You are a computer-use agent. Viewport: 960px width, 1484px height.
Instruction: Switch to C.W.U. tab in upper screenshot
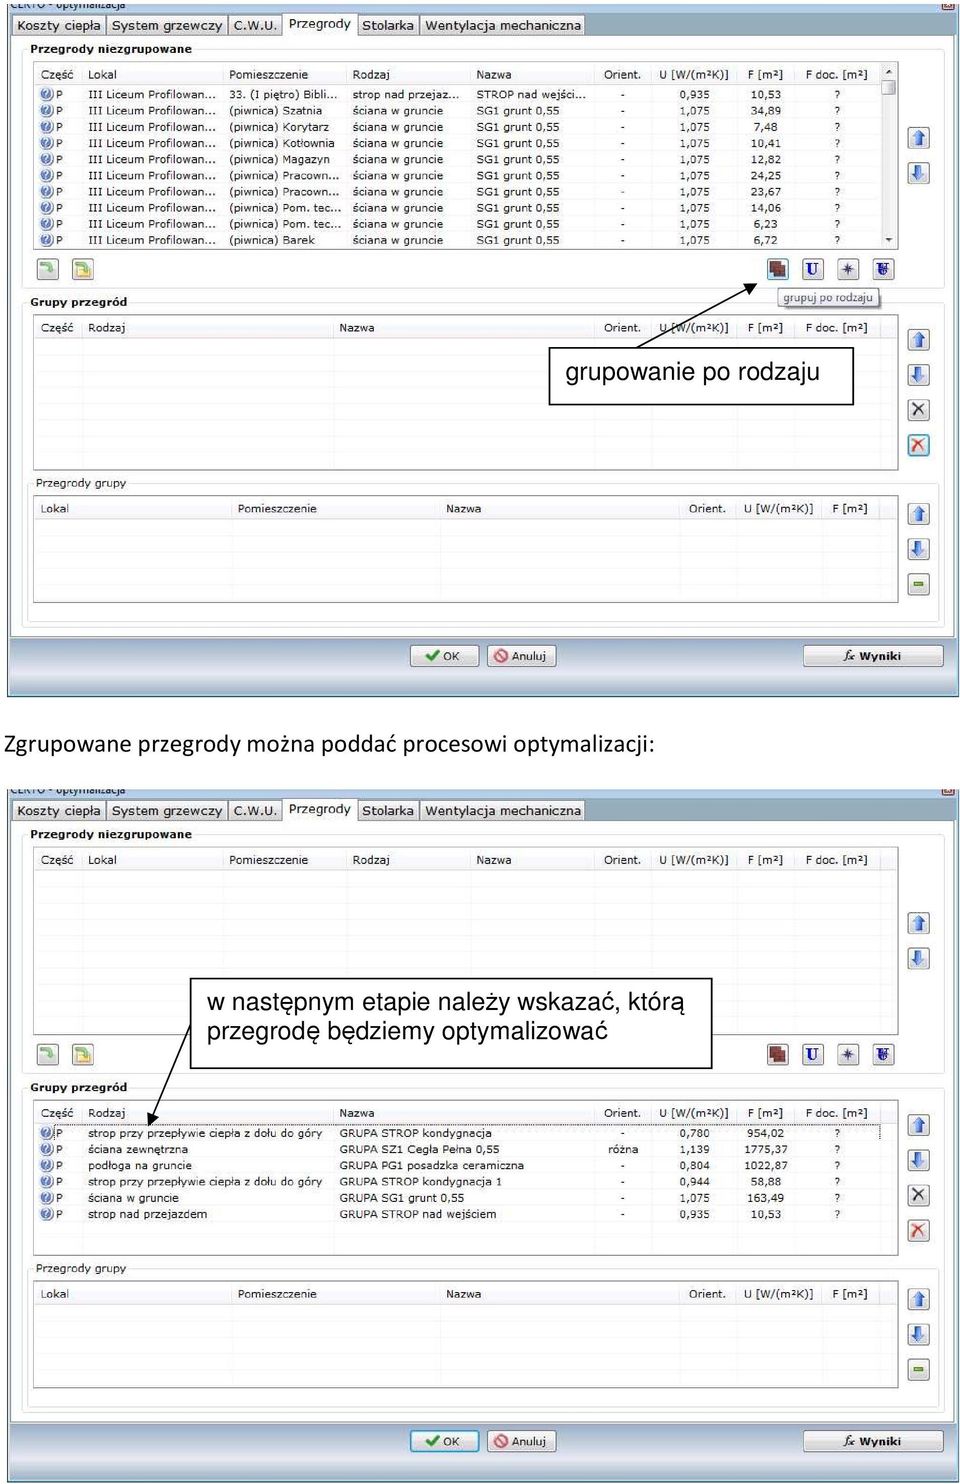(x=255, y=25)
